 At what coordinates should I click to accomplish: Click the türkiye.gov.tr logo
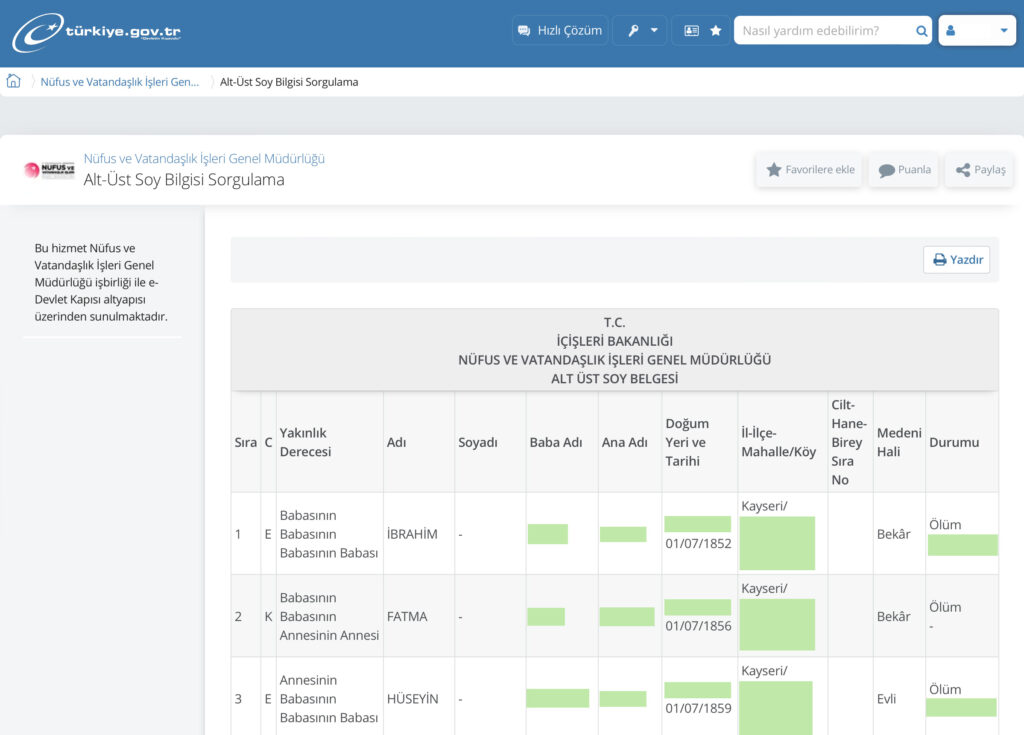coord(97,32)
